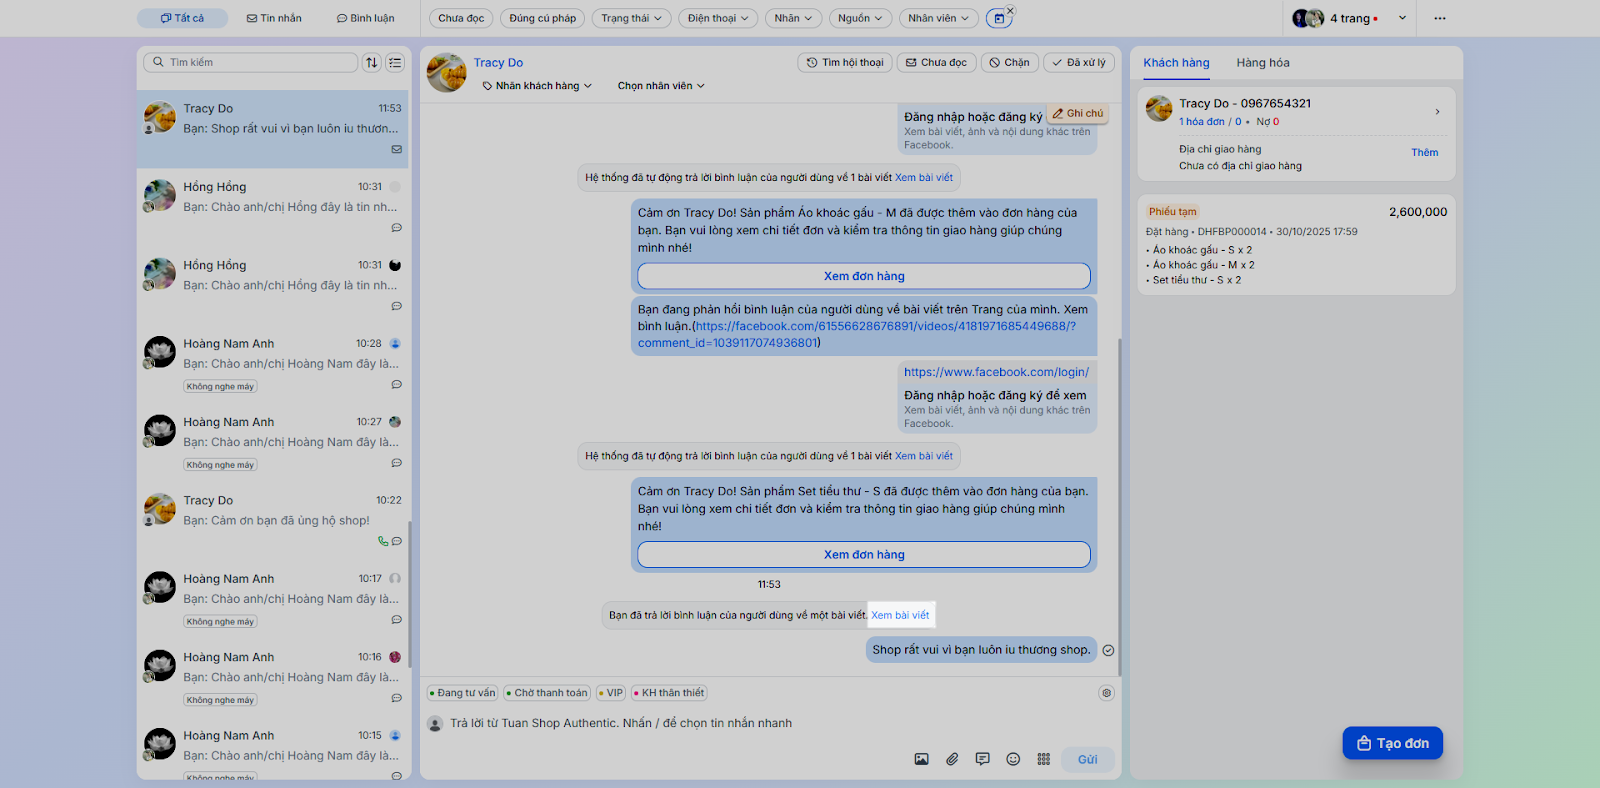1600x788 pixels.
Task: Click the Phiếu tạm order DHFBP000014
Action: point(1296,245)
